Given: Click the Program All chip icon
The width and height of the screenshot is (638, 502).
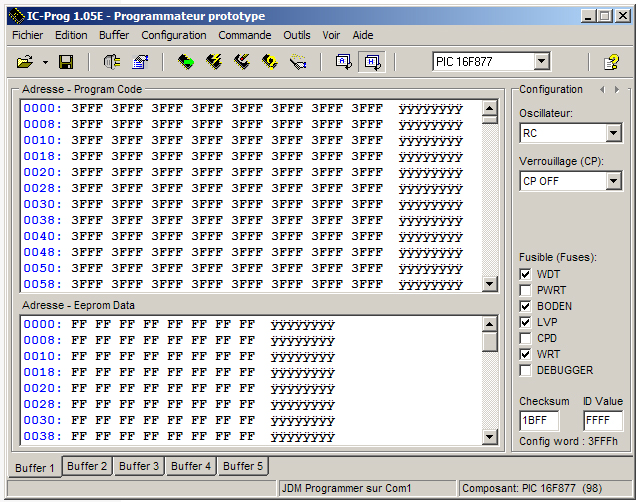Looking at the screenshot, I should click(214, 62).
